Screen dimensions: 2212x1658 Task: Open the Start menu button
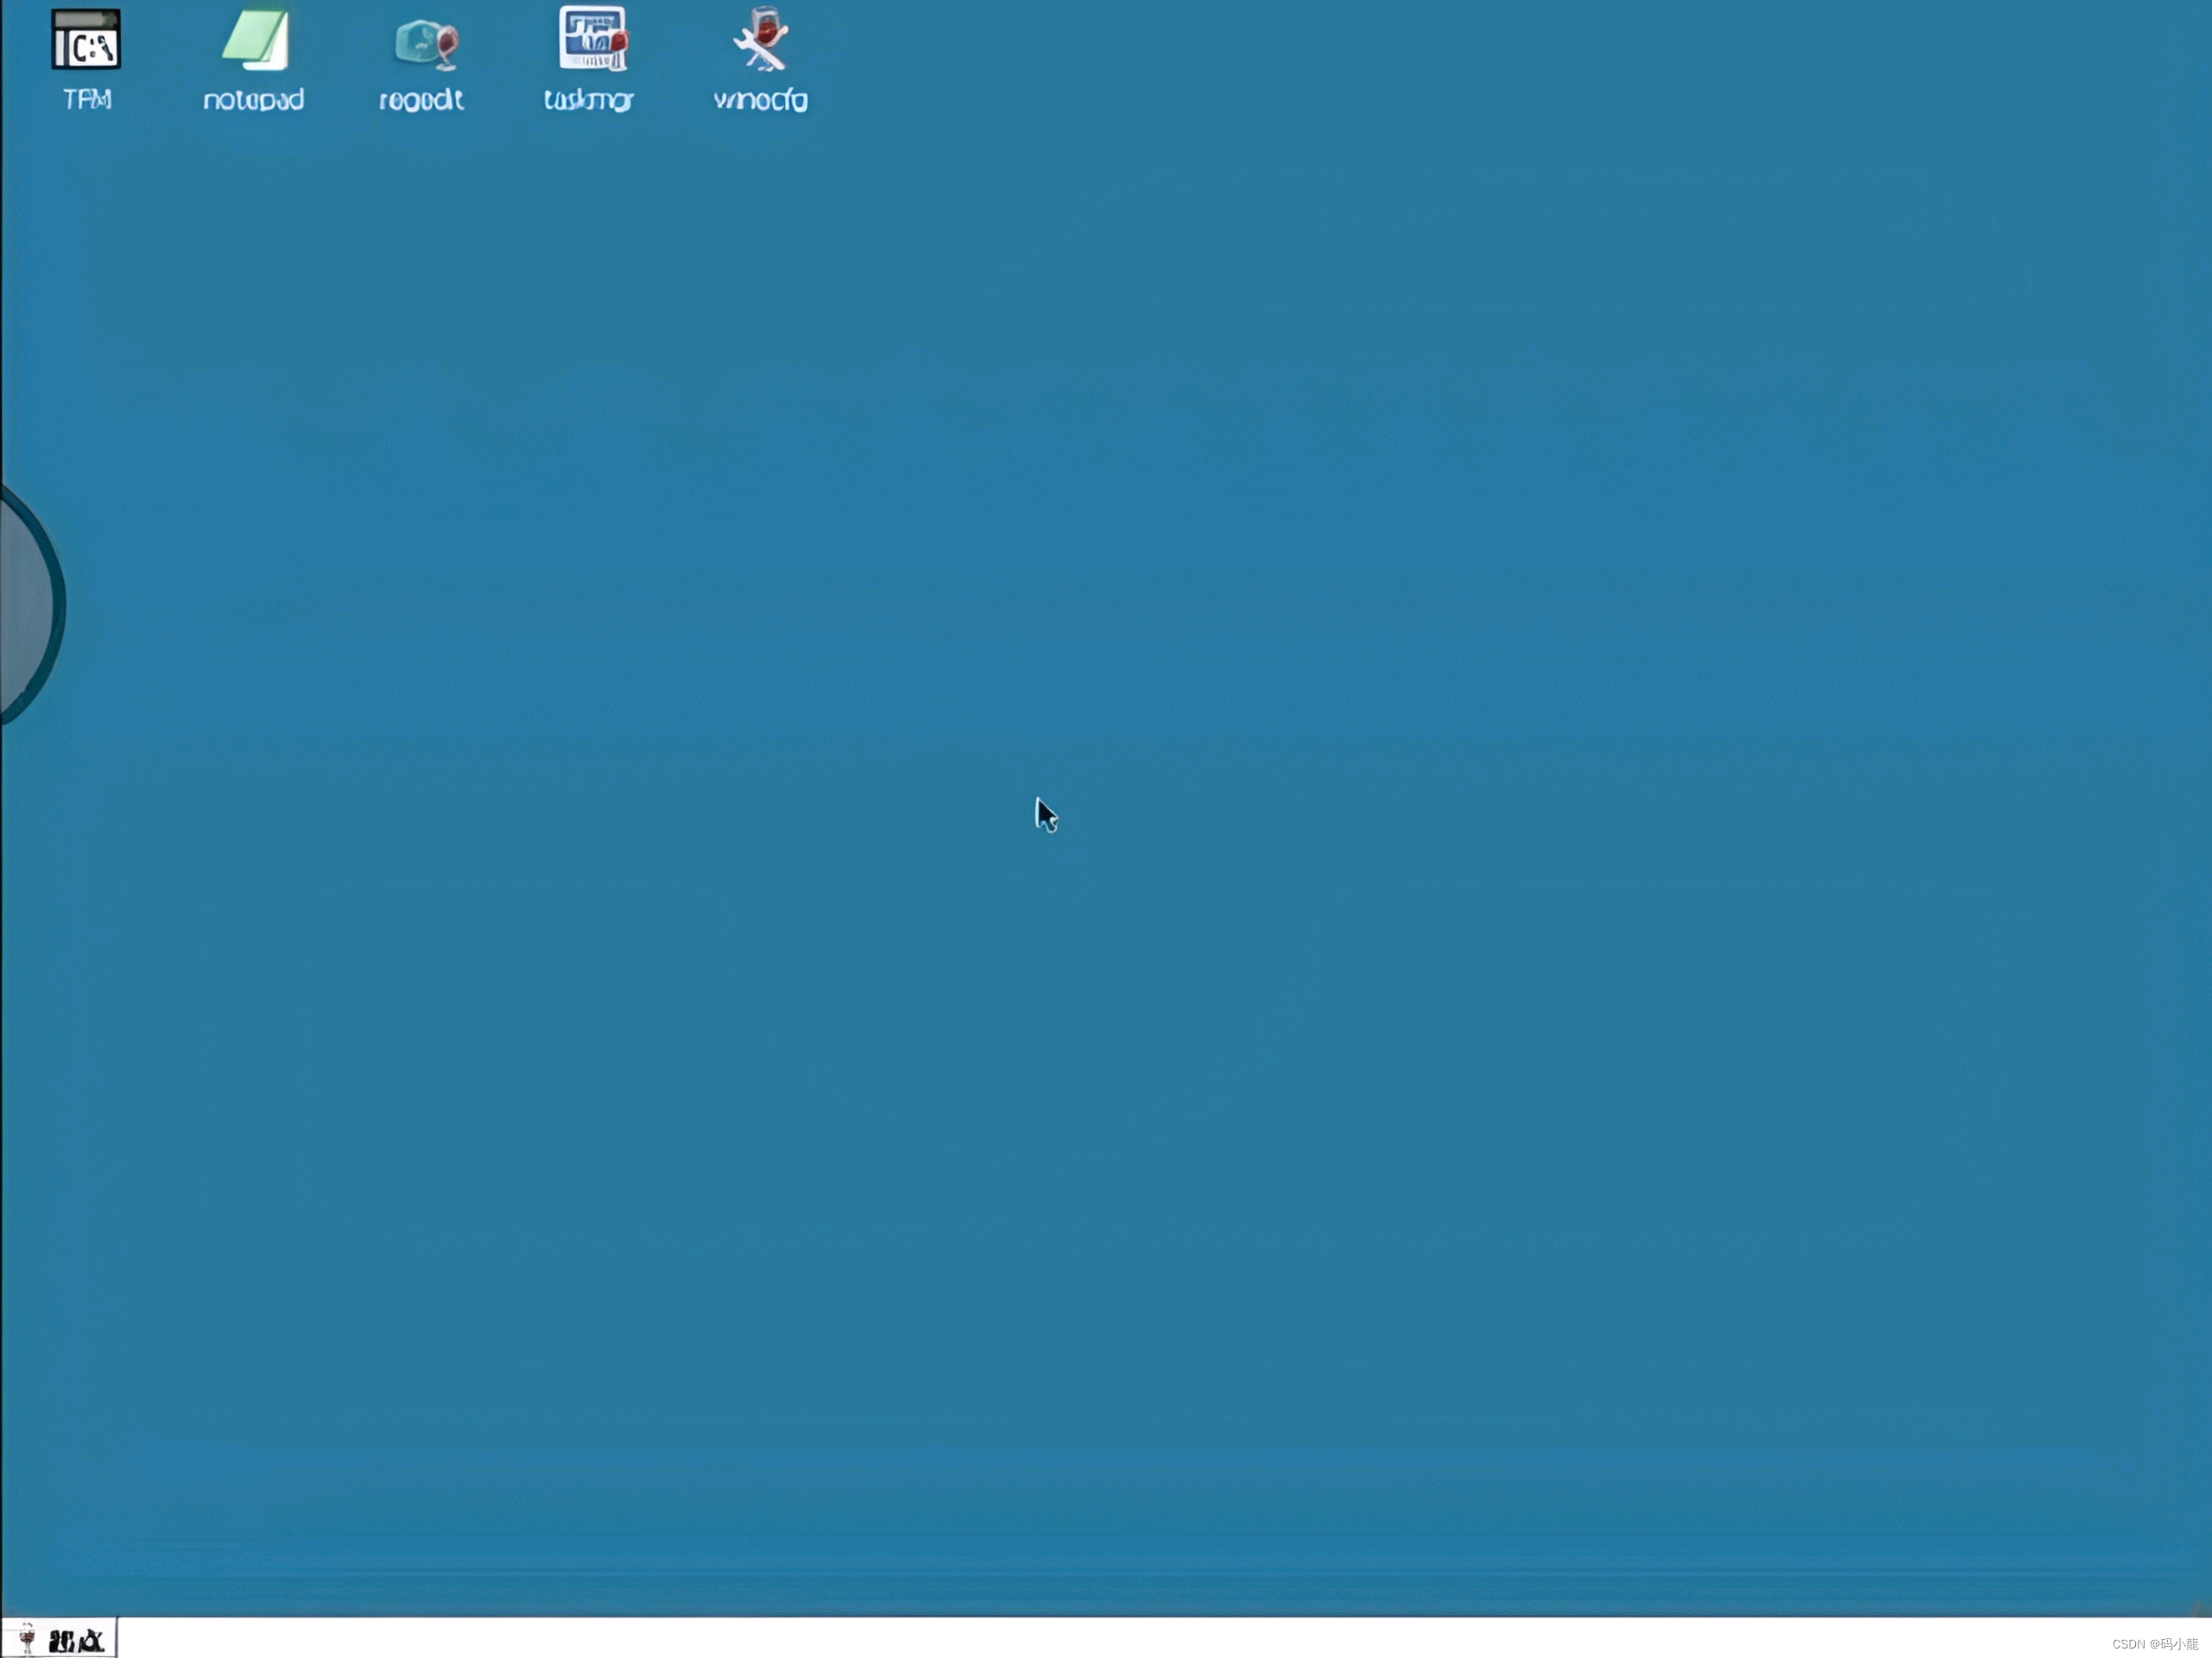click(59, 1640)
